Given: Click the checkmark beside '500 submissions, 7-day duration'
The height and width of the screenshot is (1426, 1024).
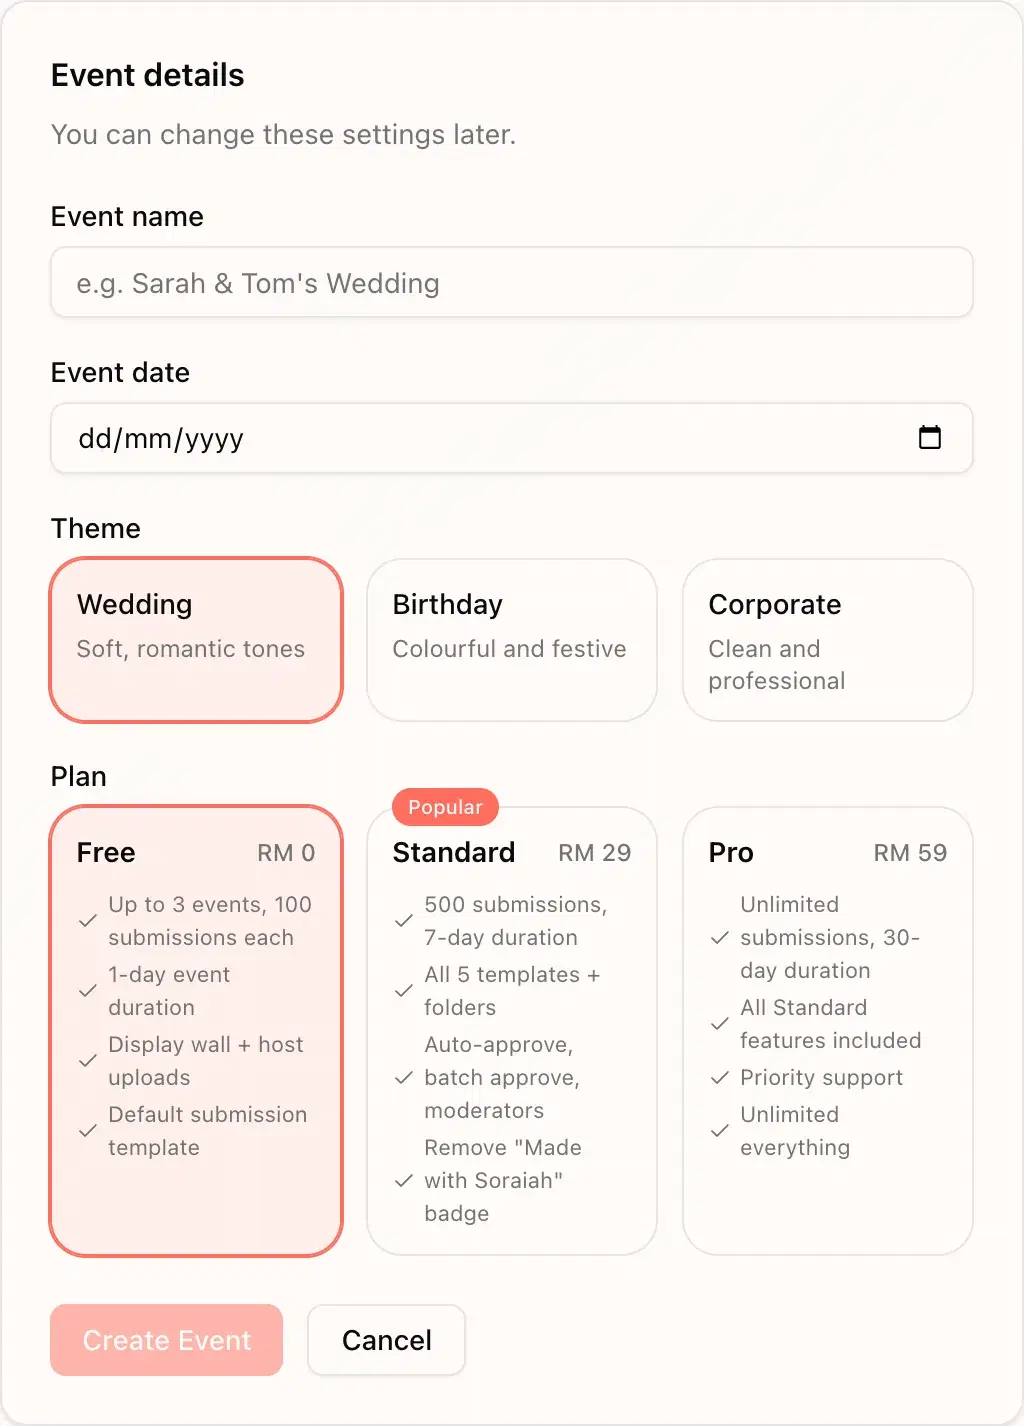Looking at the screenshot, I should [404, 921].
